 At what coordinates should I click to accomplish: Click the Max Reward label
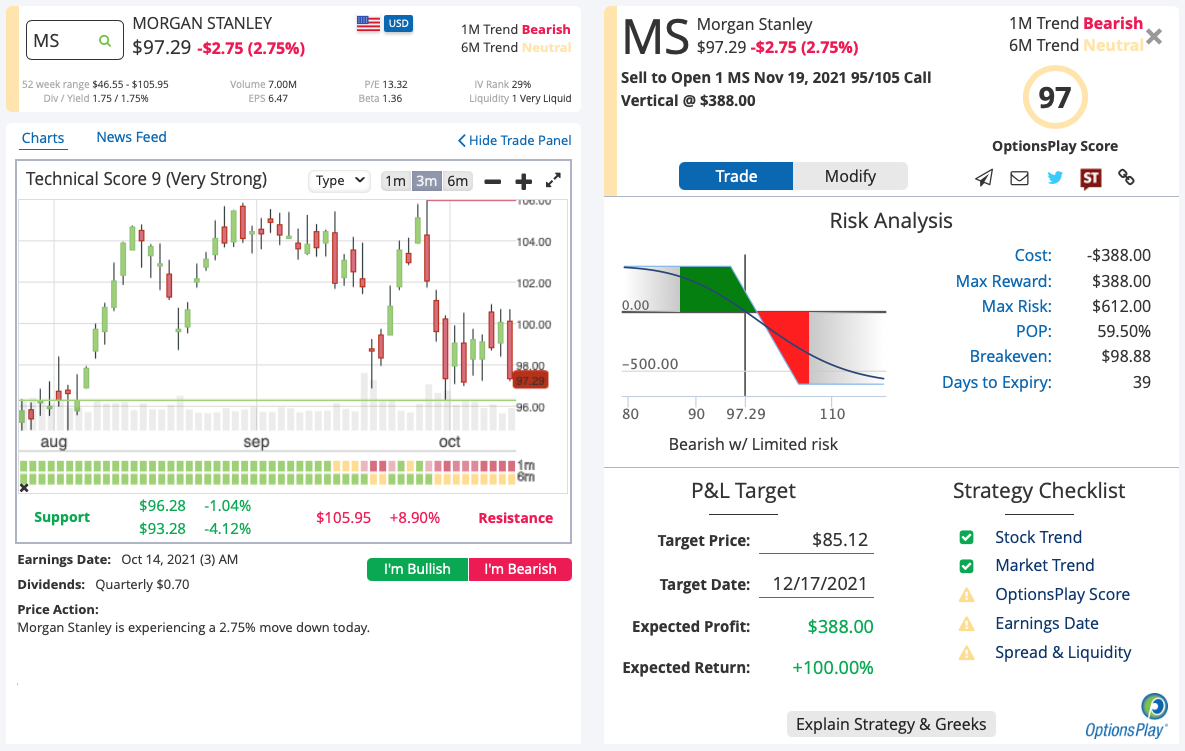[1004, 281]
